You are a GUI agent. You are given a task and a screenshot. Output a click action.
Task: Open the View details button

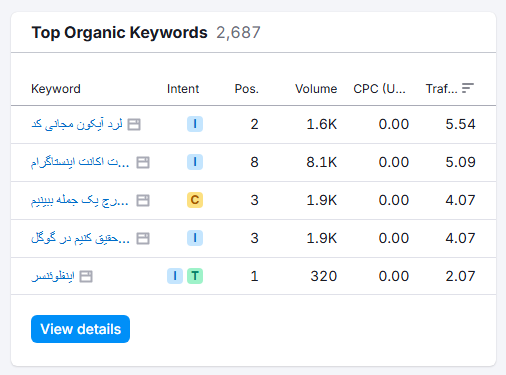[x=80, y=329]
